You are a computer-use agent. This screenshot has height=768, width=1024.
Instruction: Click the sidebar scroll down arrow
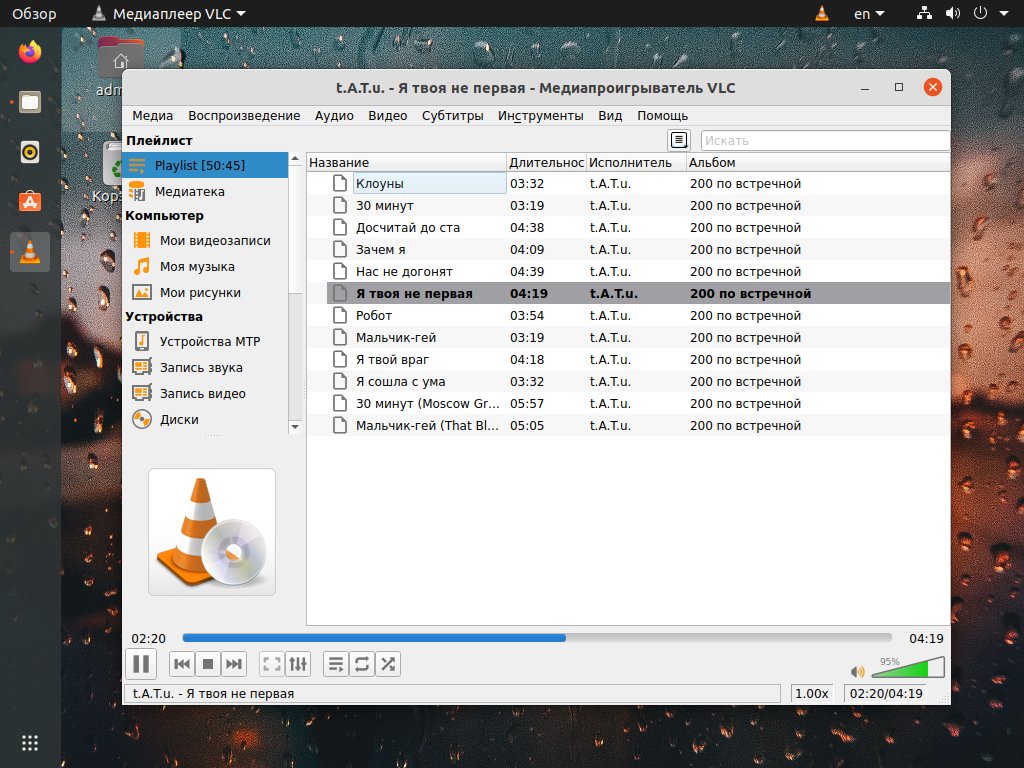295,427
